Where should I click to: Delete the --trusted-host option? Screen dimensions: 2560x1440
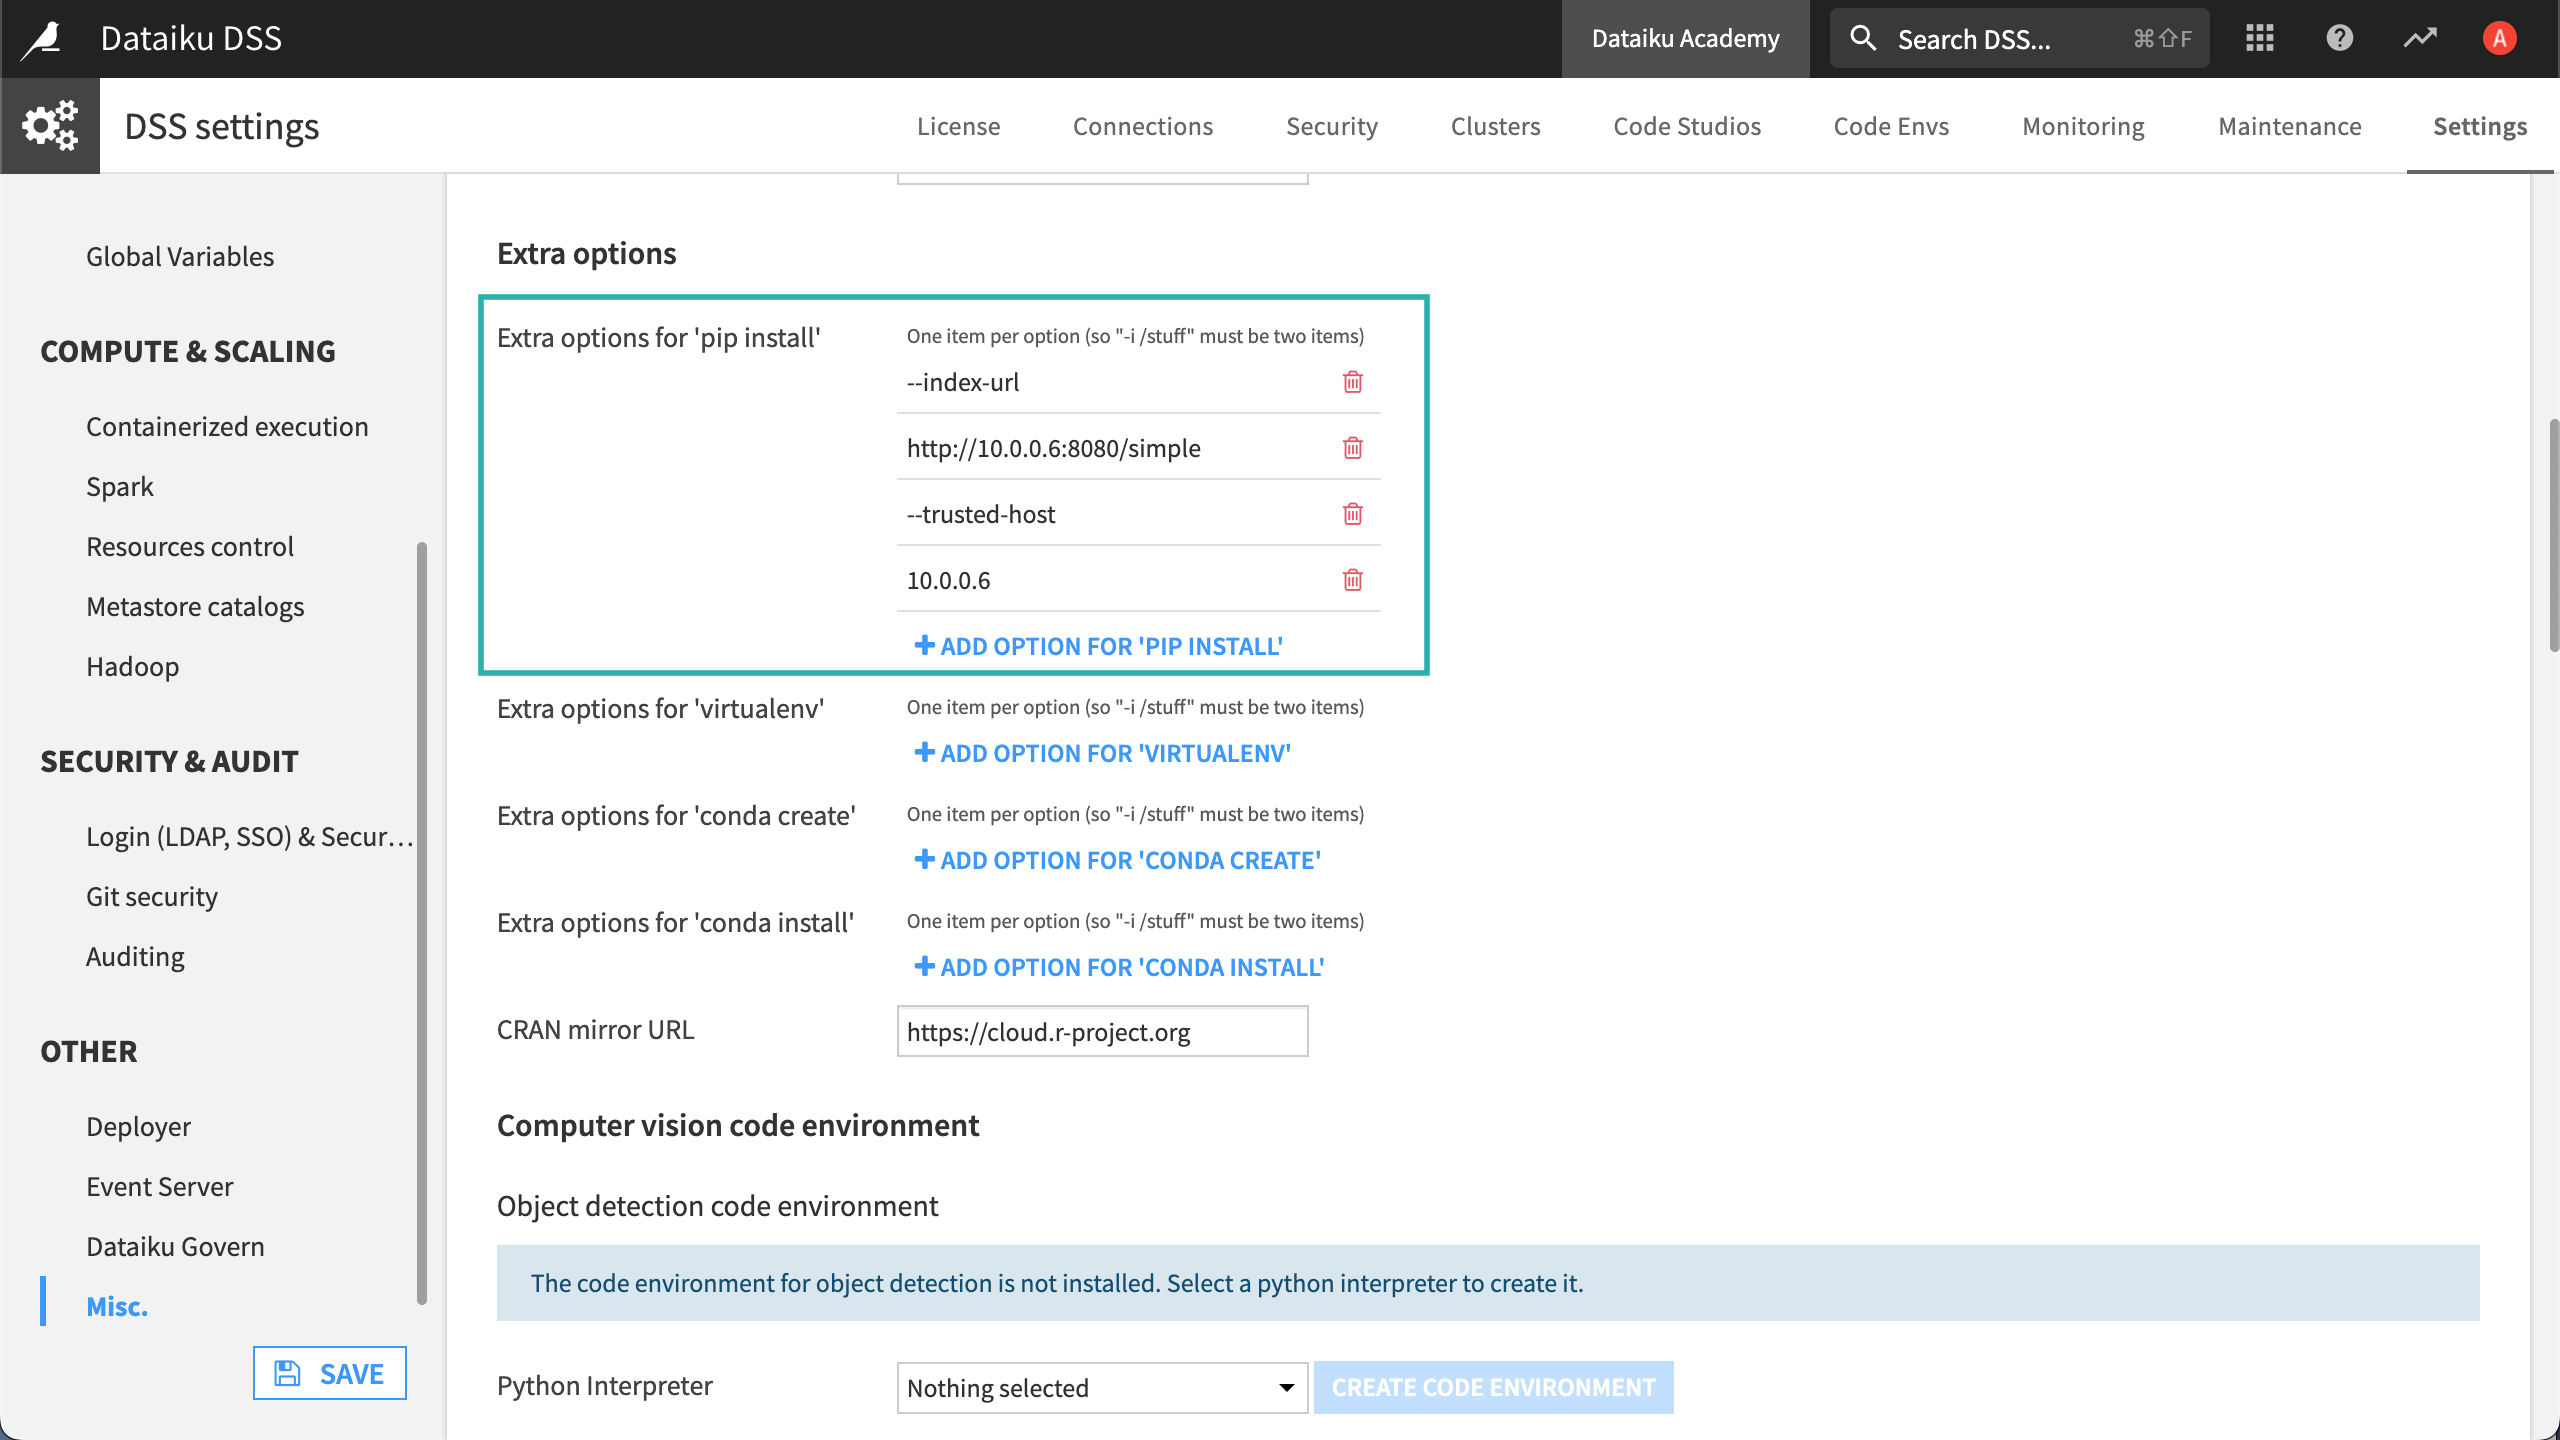(1352, 513)
